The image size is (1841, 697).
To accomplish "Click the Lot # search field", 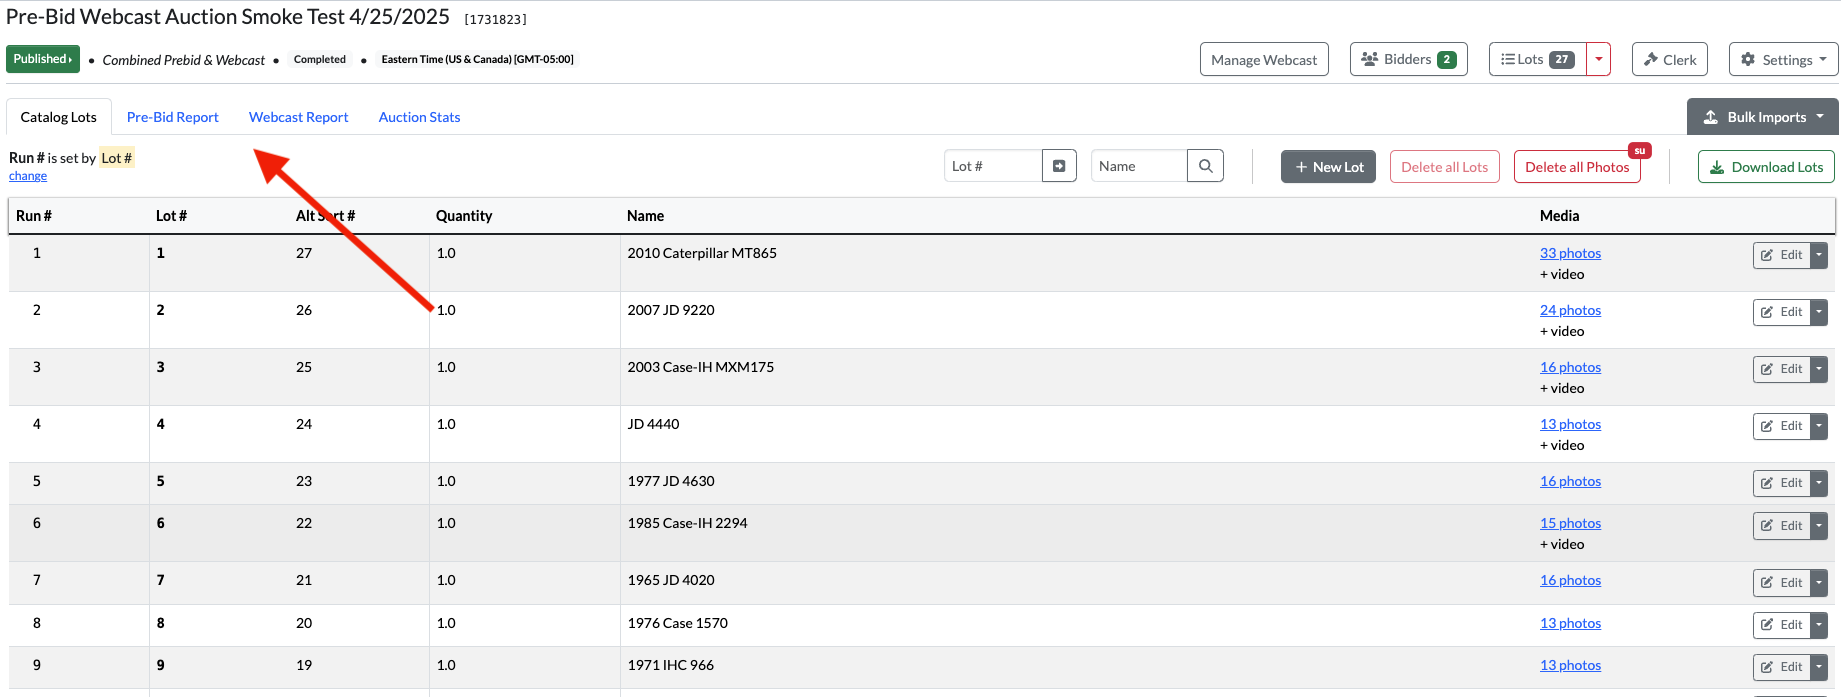I will 993,166.
